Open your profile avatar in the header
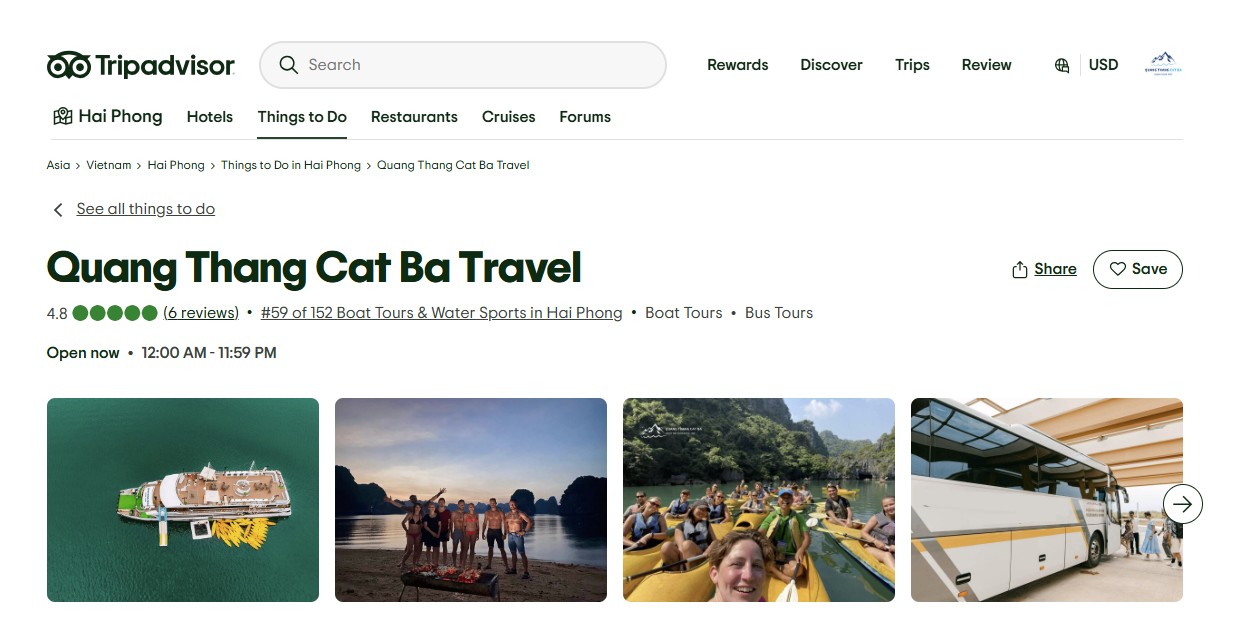The width and height of the screenshot is (1239, 629). (x=1161, y=64)
